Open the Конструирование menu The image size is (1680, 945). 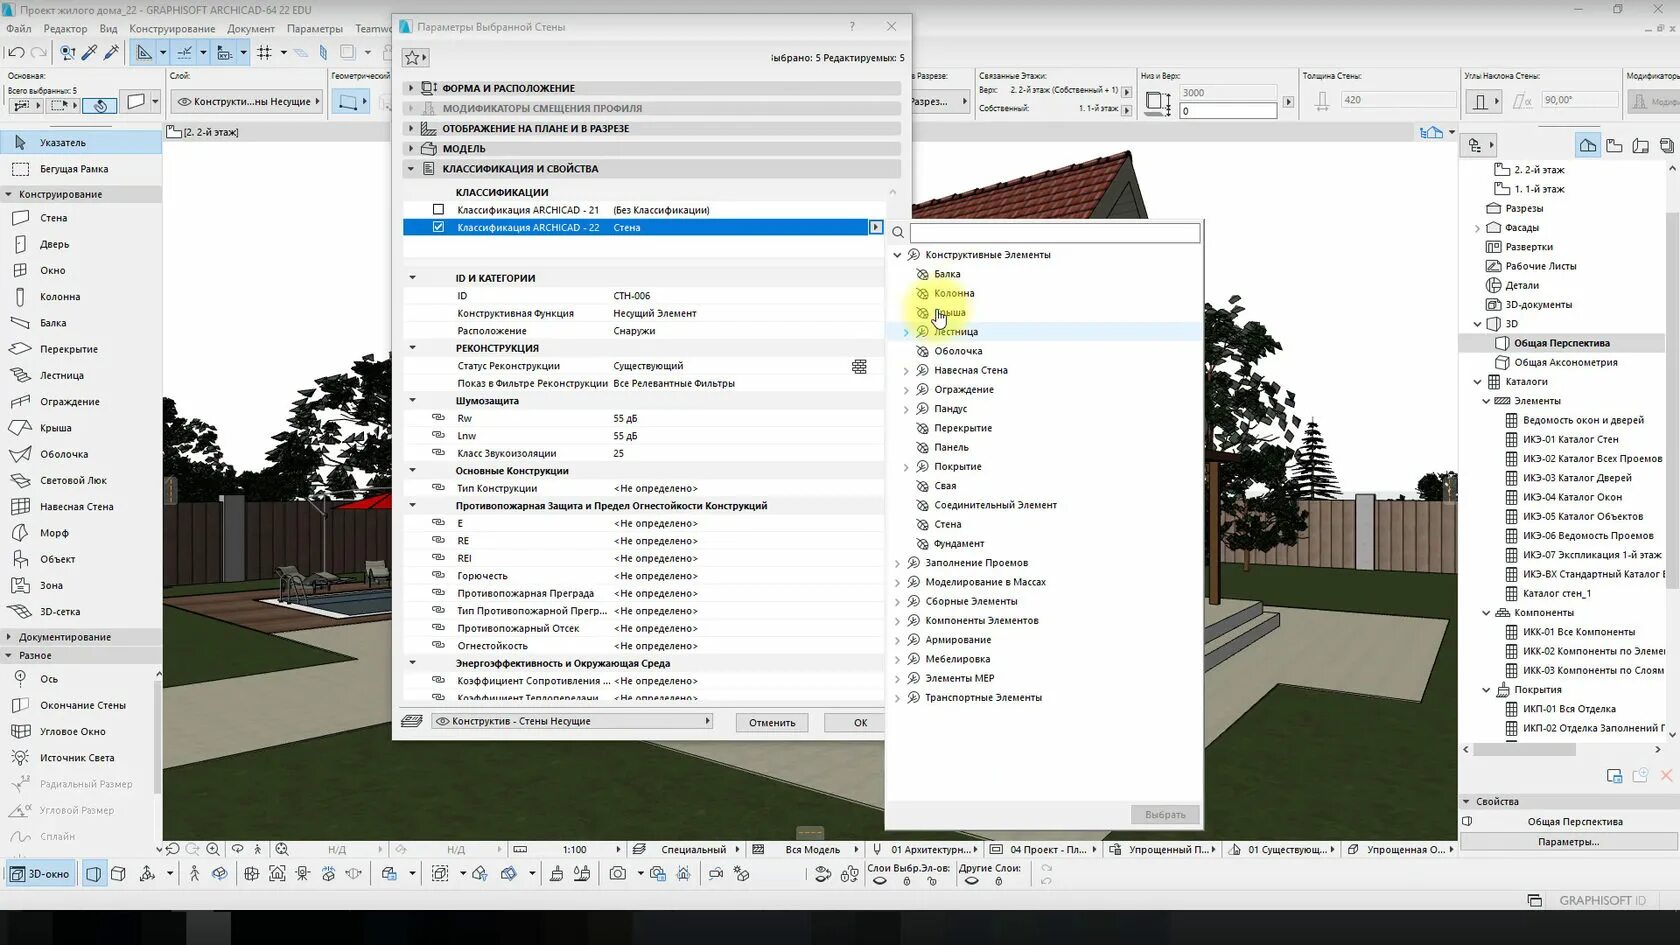coord(172,29)
